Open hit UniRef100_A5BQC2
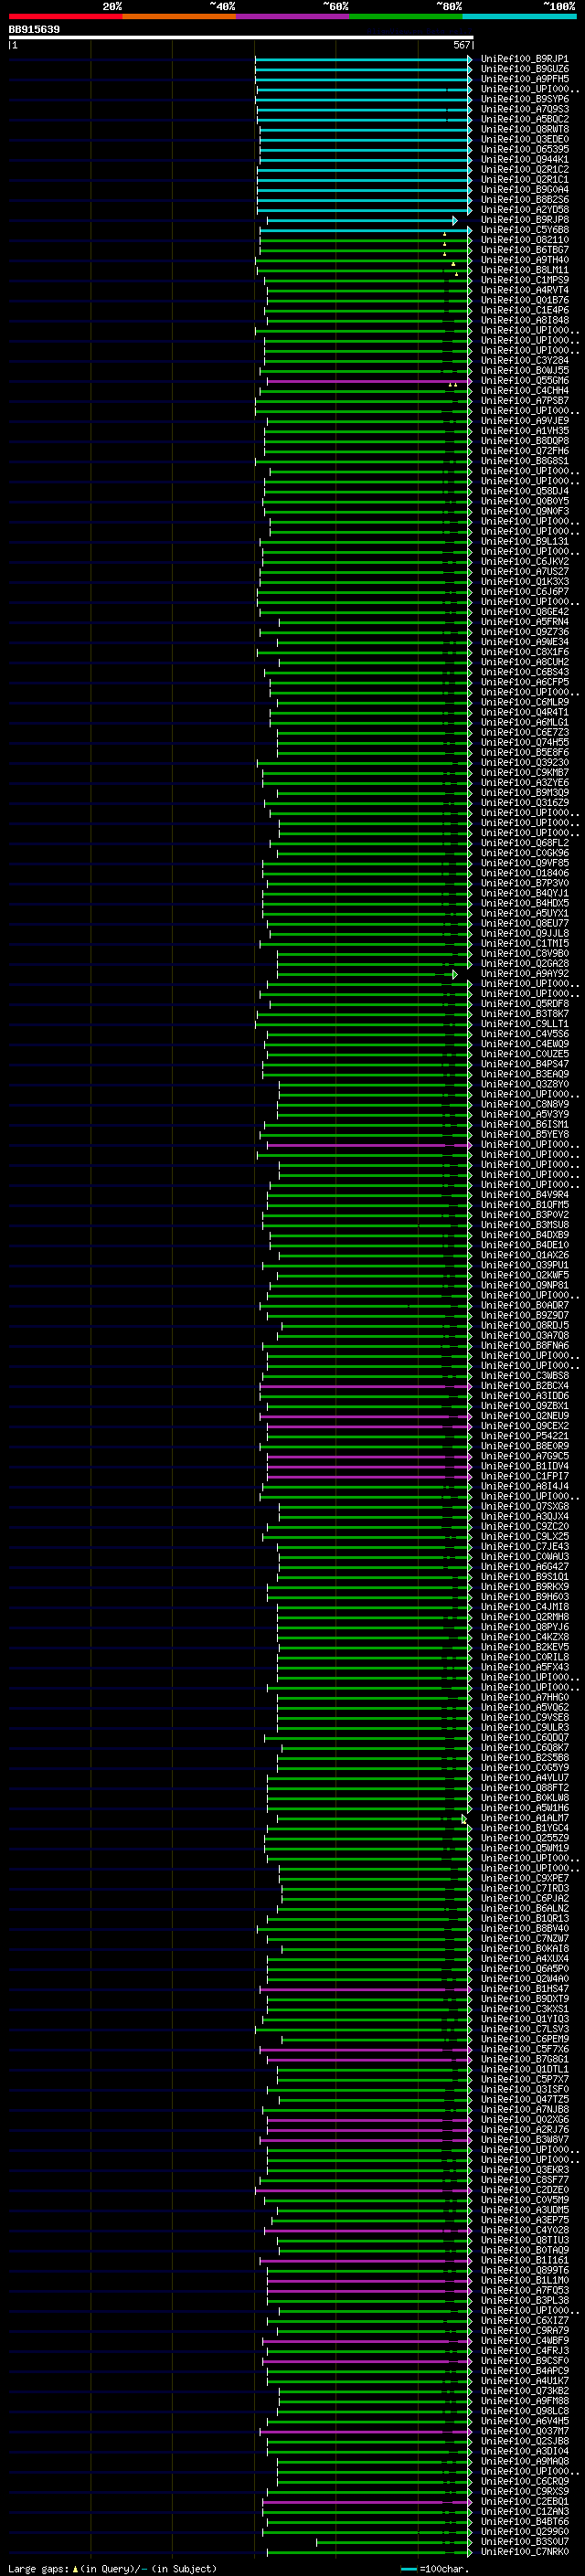Screen dimensions: 585x2576 tap(524, 119)
